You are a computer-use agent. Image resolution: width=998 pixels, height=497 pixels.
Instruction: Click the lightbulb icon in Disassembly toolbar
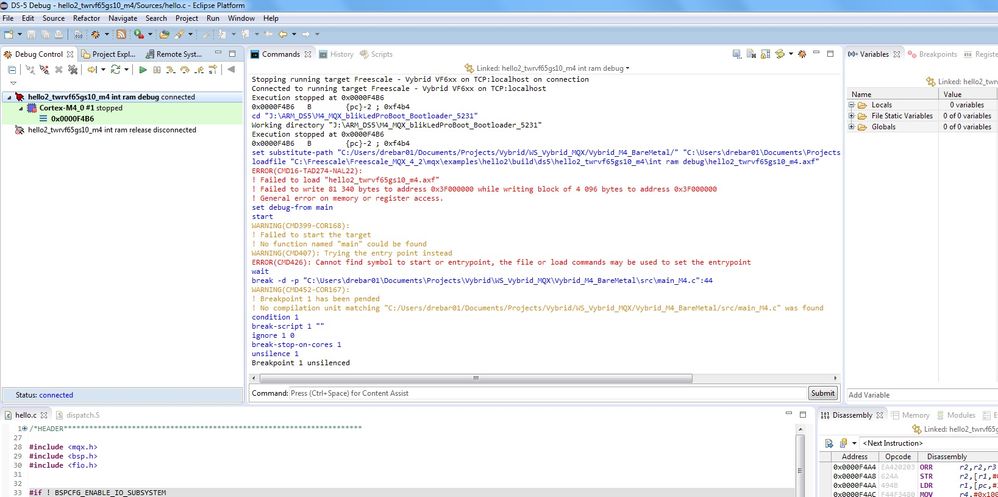click(843, 444)
